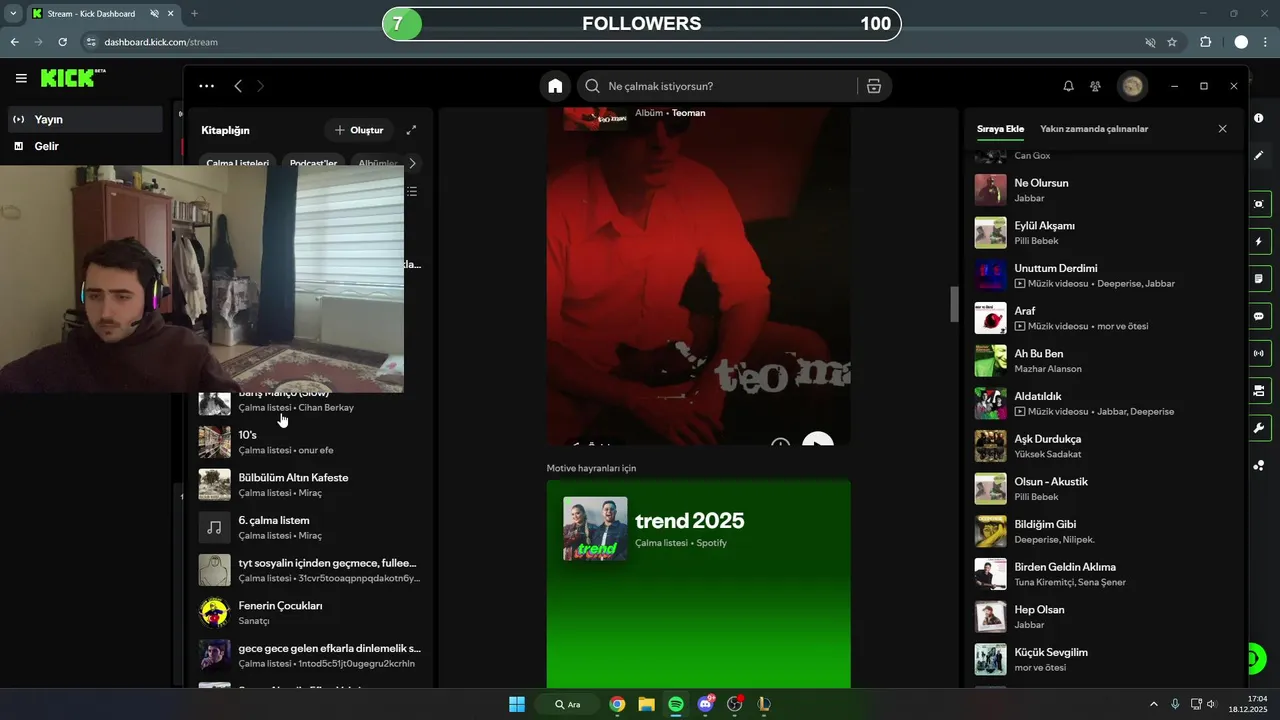Click Kick pencil edit icon
Image resolution: width=1280 pixels, height=720 pixels.
[1258, 156]
